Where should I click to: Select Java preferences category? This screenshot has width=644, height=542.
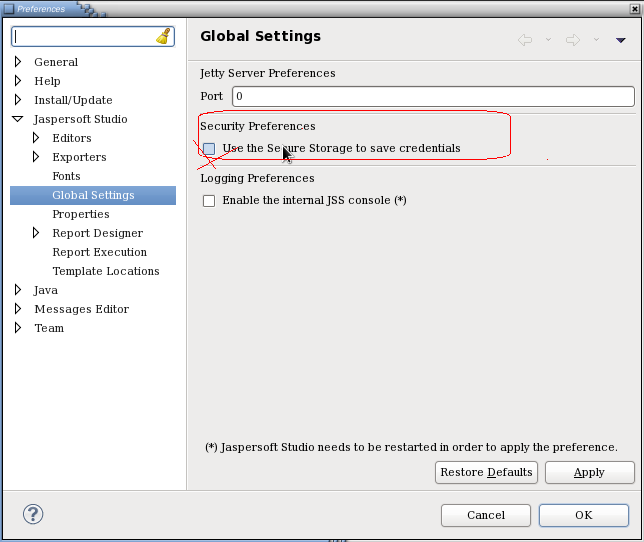point(46,290)
